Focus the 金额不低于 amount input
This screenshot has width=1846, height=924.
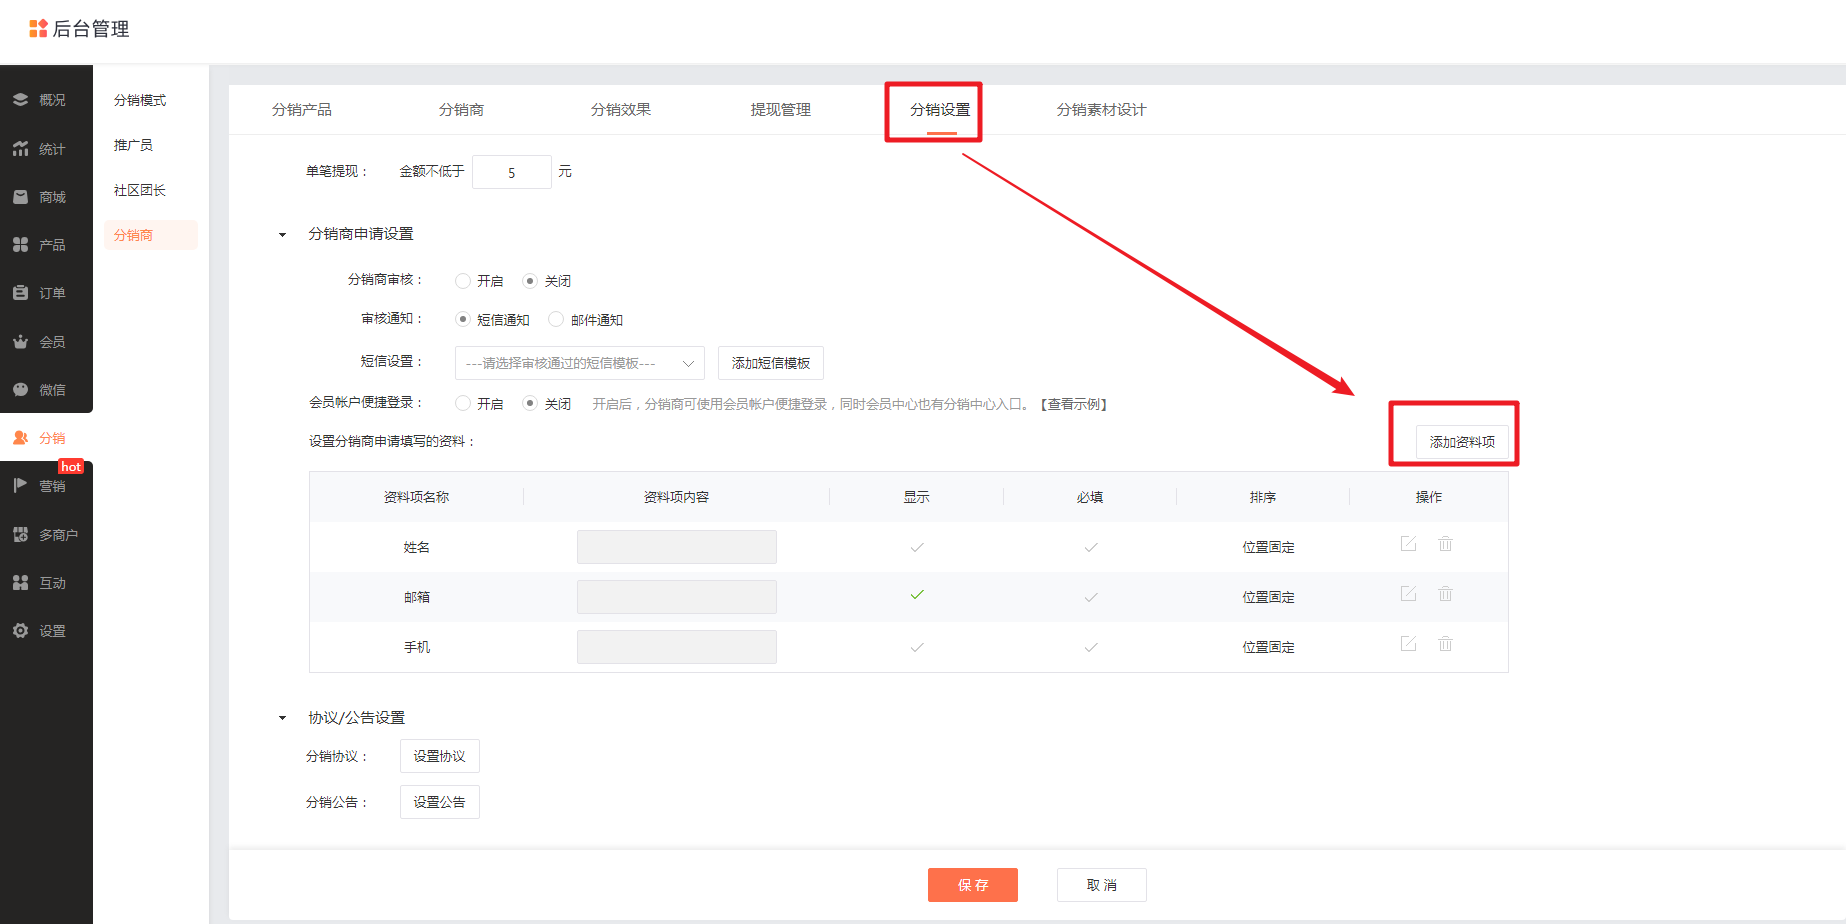point(512,172)
